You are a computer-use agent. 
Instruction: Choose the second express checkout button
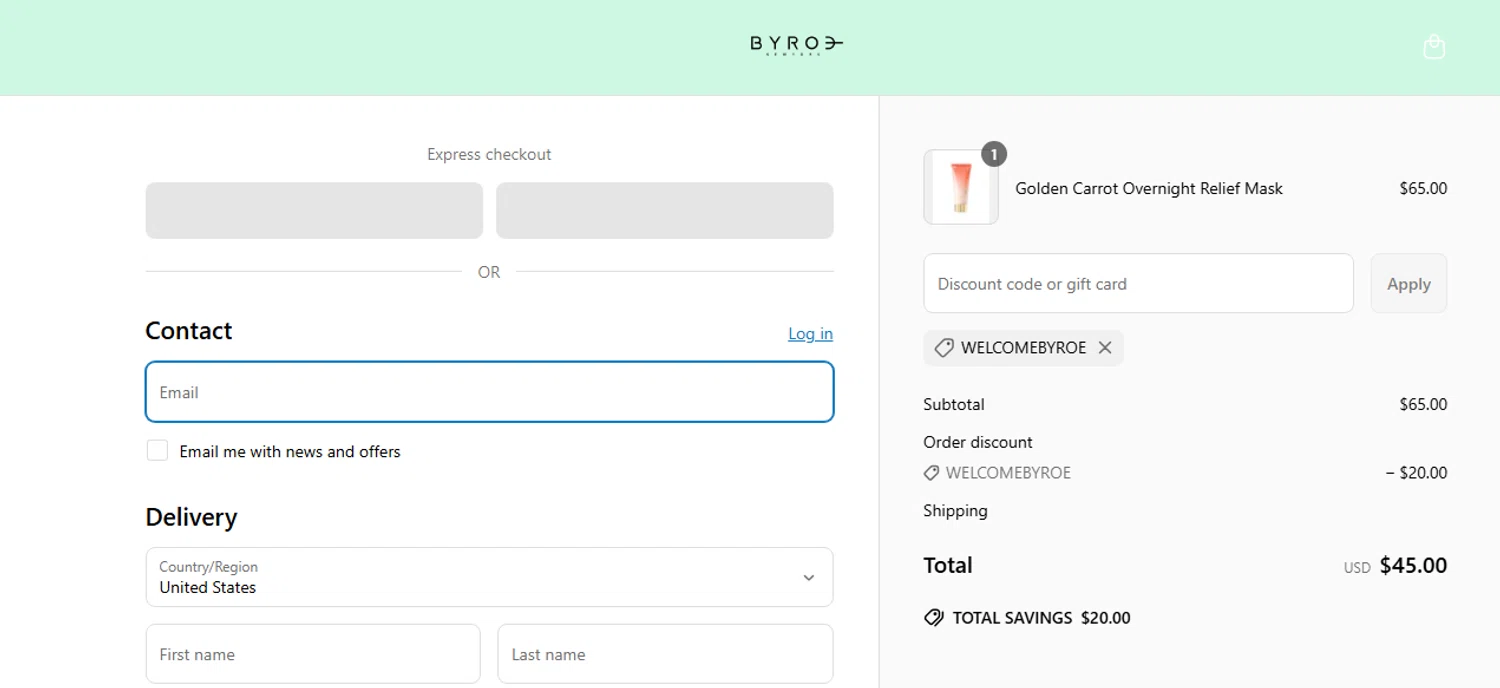click(665, 210)
